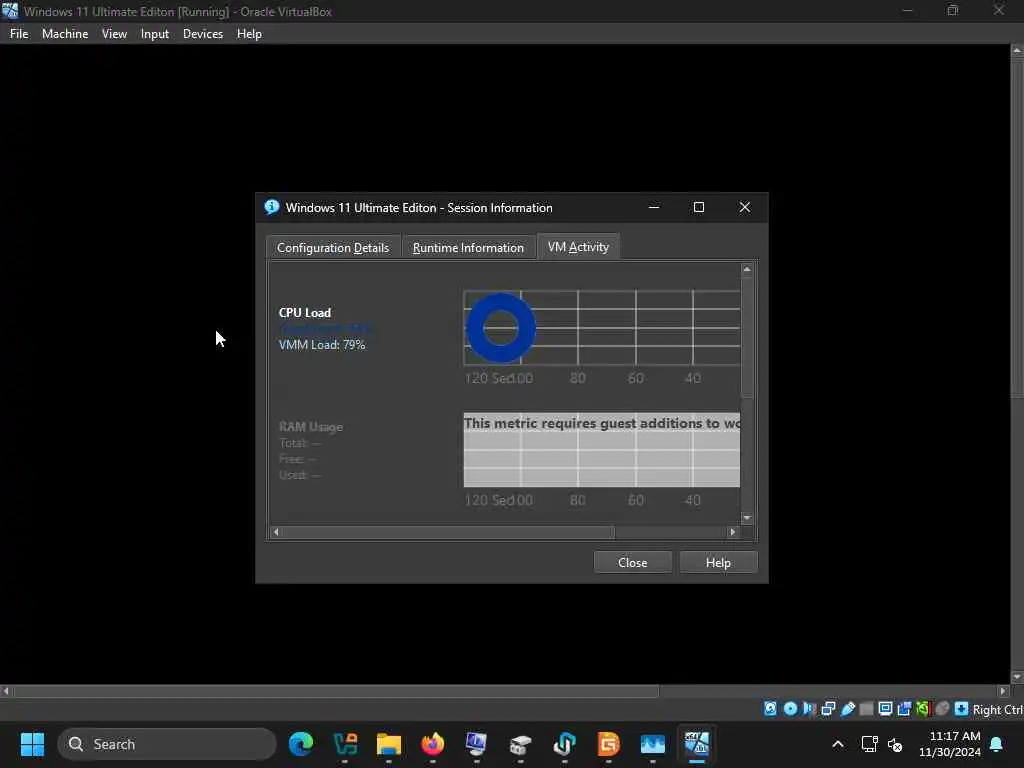This screenshot has height=768, width=1024.
Task: Click the display monitor indicator icon
Action: 886,709
